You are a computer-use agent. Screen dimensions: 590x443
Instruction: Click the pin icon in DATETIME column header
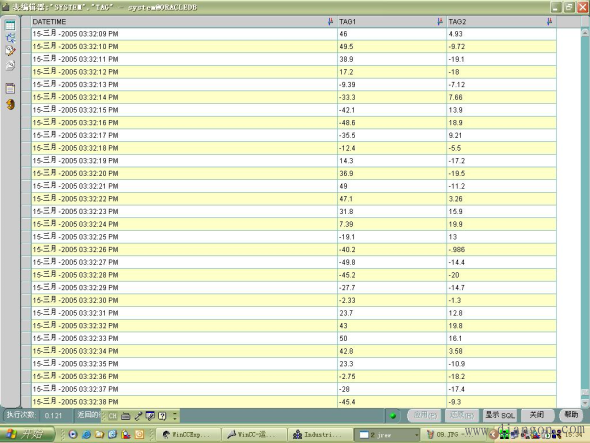click(330, 22)
